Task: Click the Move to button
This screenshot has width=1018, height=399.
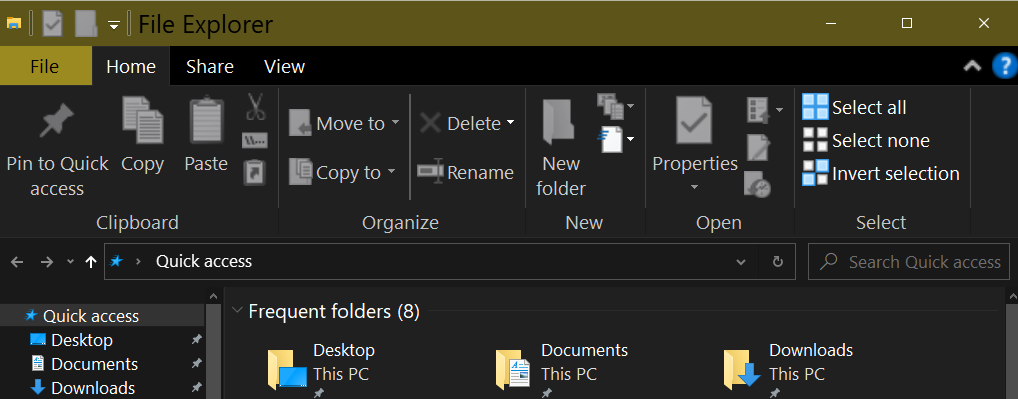Action: point(344,123)
